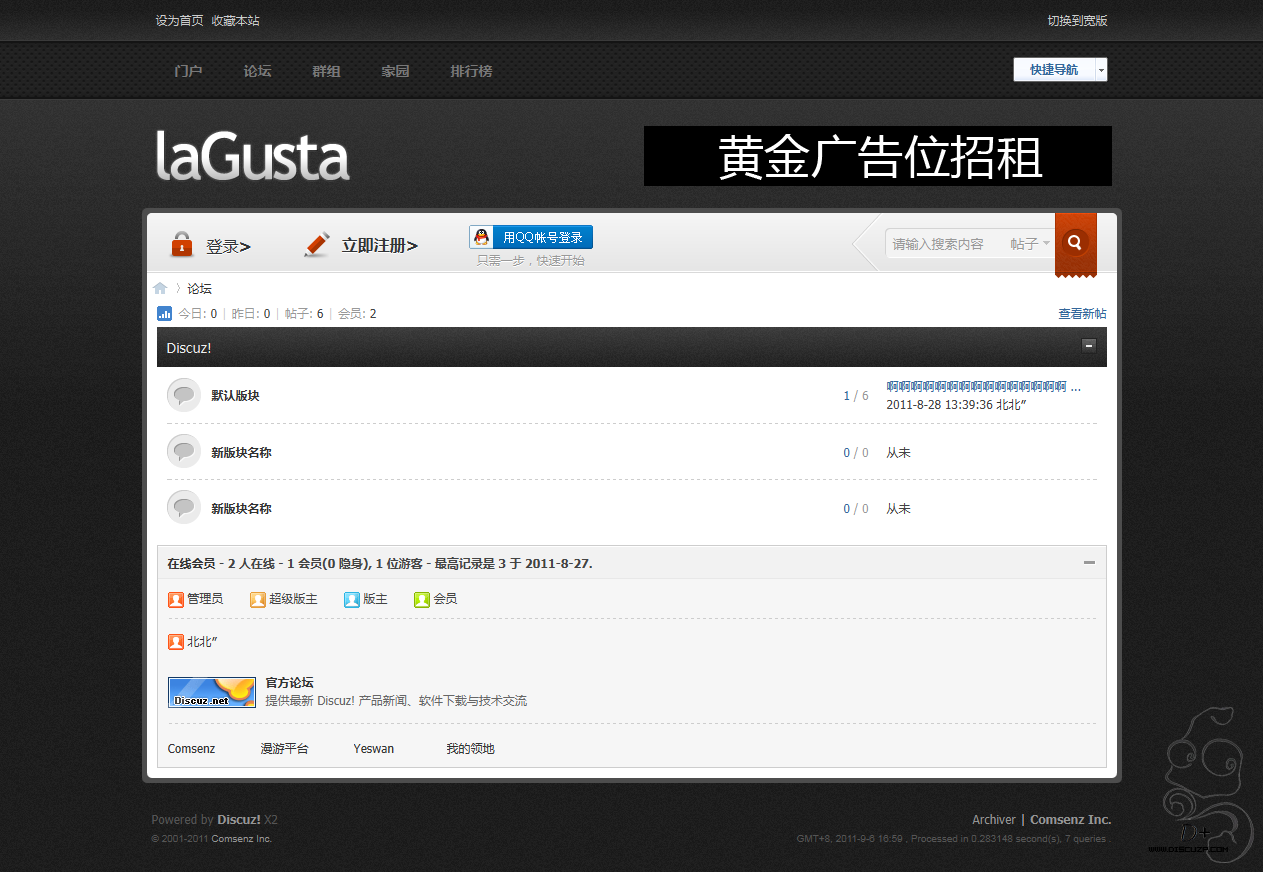The height and width of the screenshot is (872, 1263).
Task: Open the 论坛 nav tab
Action: [257, 71]
